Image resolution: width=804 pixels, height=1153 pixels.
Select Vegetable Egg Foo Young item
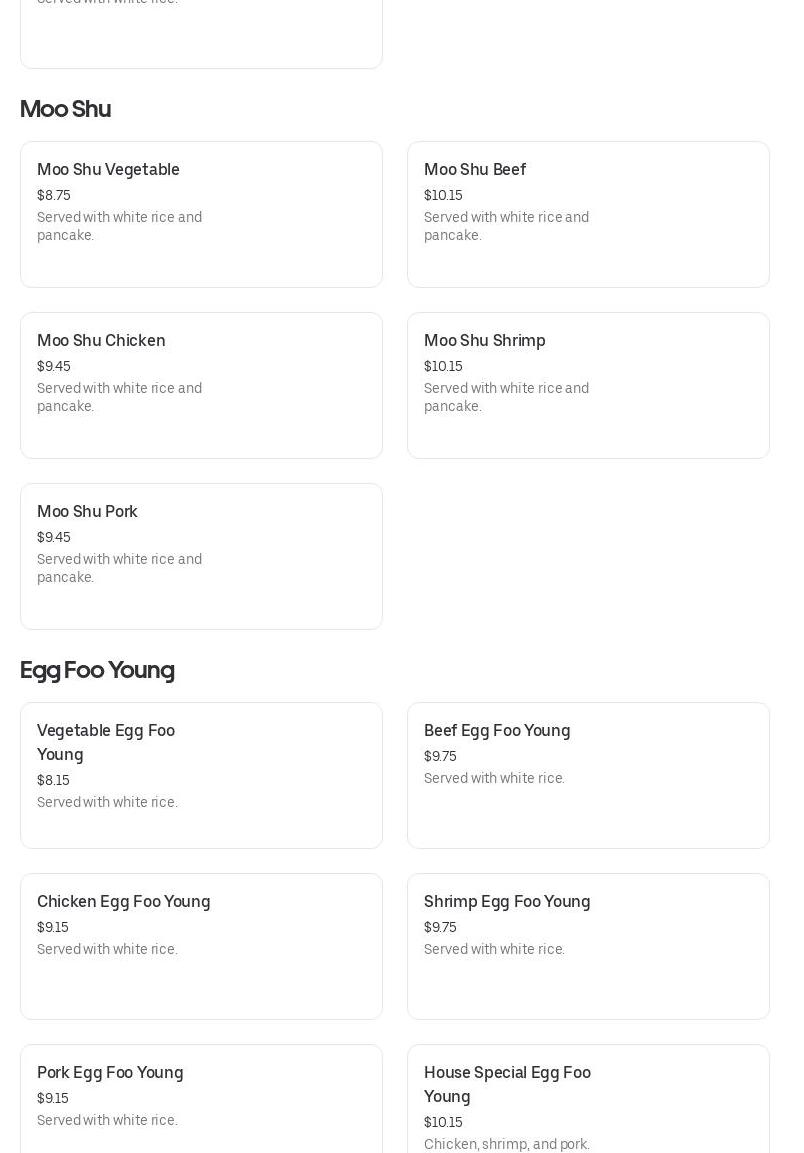click(201, 775)
